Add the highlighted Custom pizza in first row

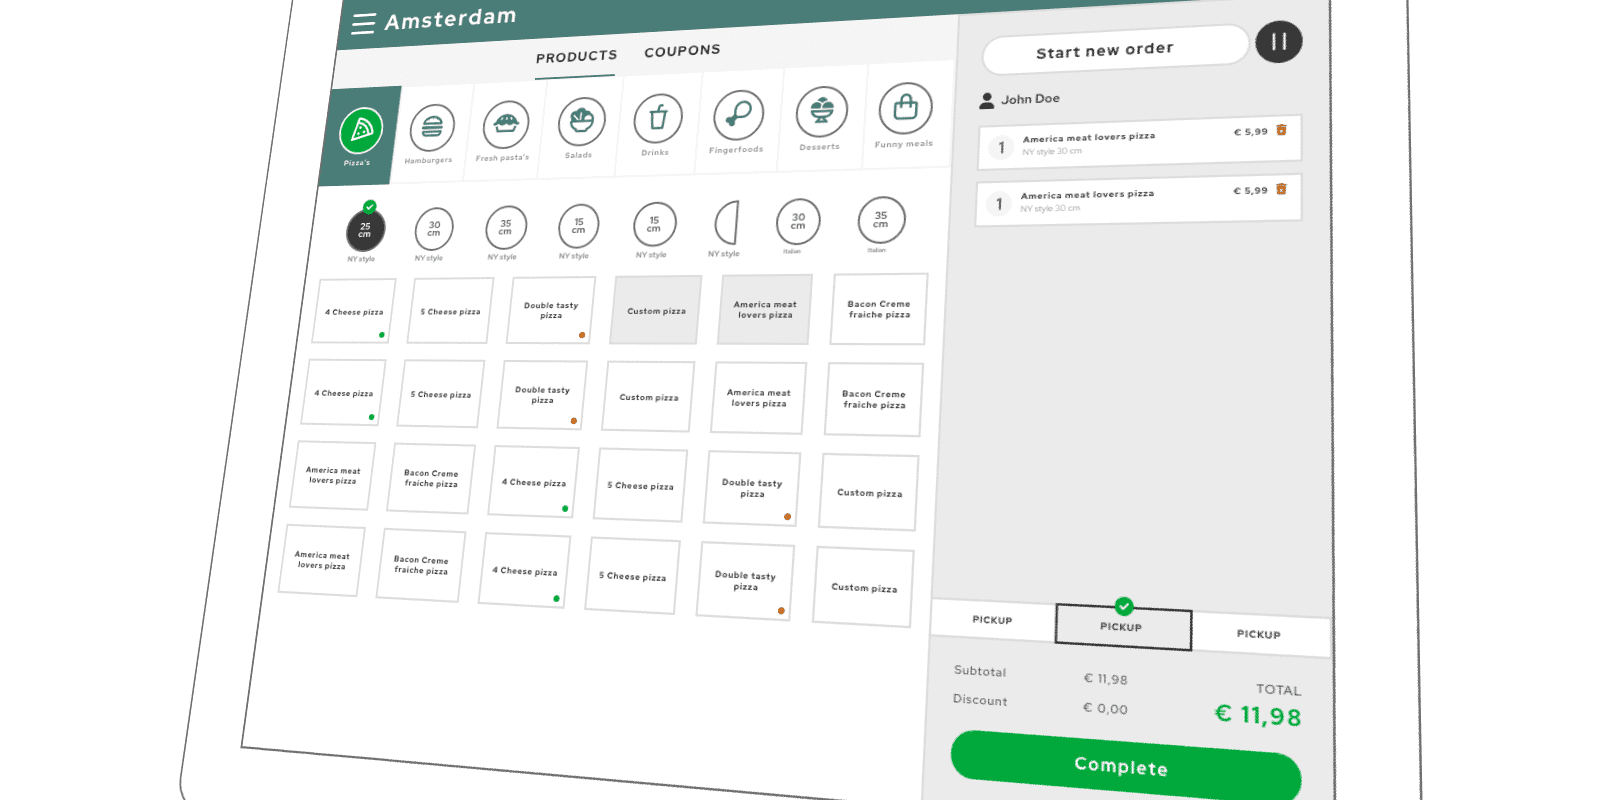pos(656,311)
